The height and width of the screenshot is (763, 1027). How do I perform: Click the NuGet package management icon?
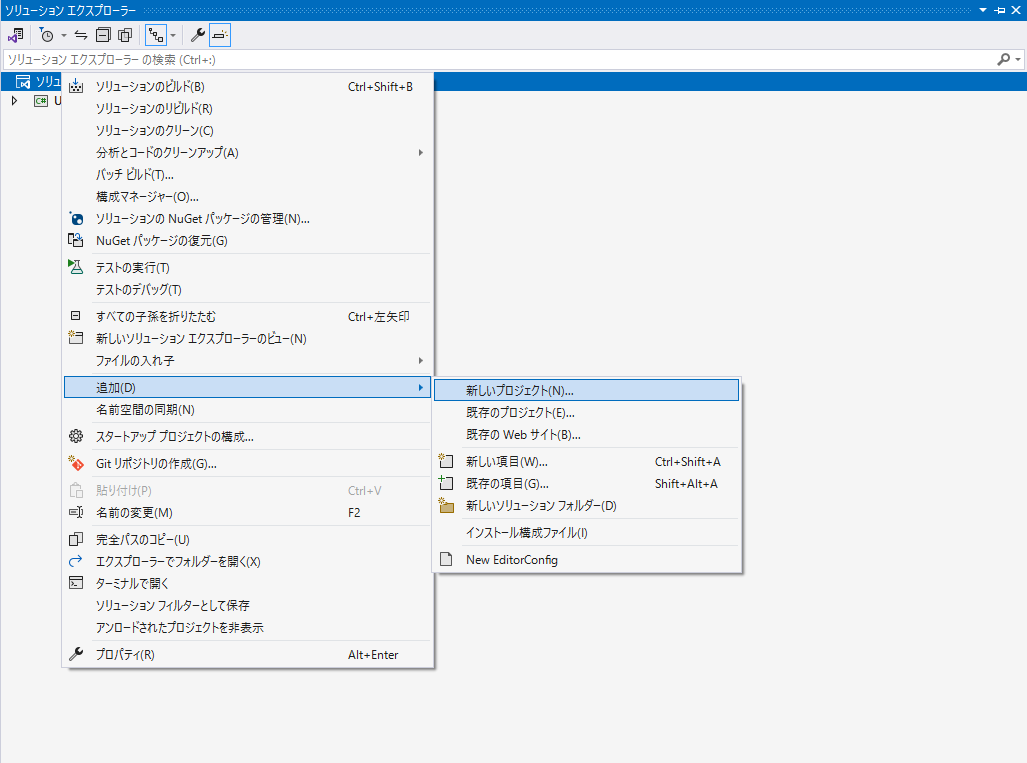click(76, 218)
